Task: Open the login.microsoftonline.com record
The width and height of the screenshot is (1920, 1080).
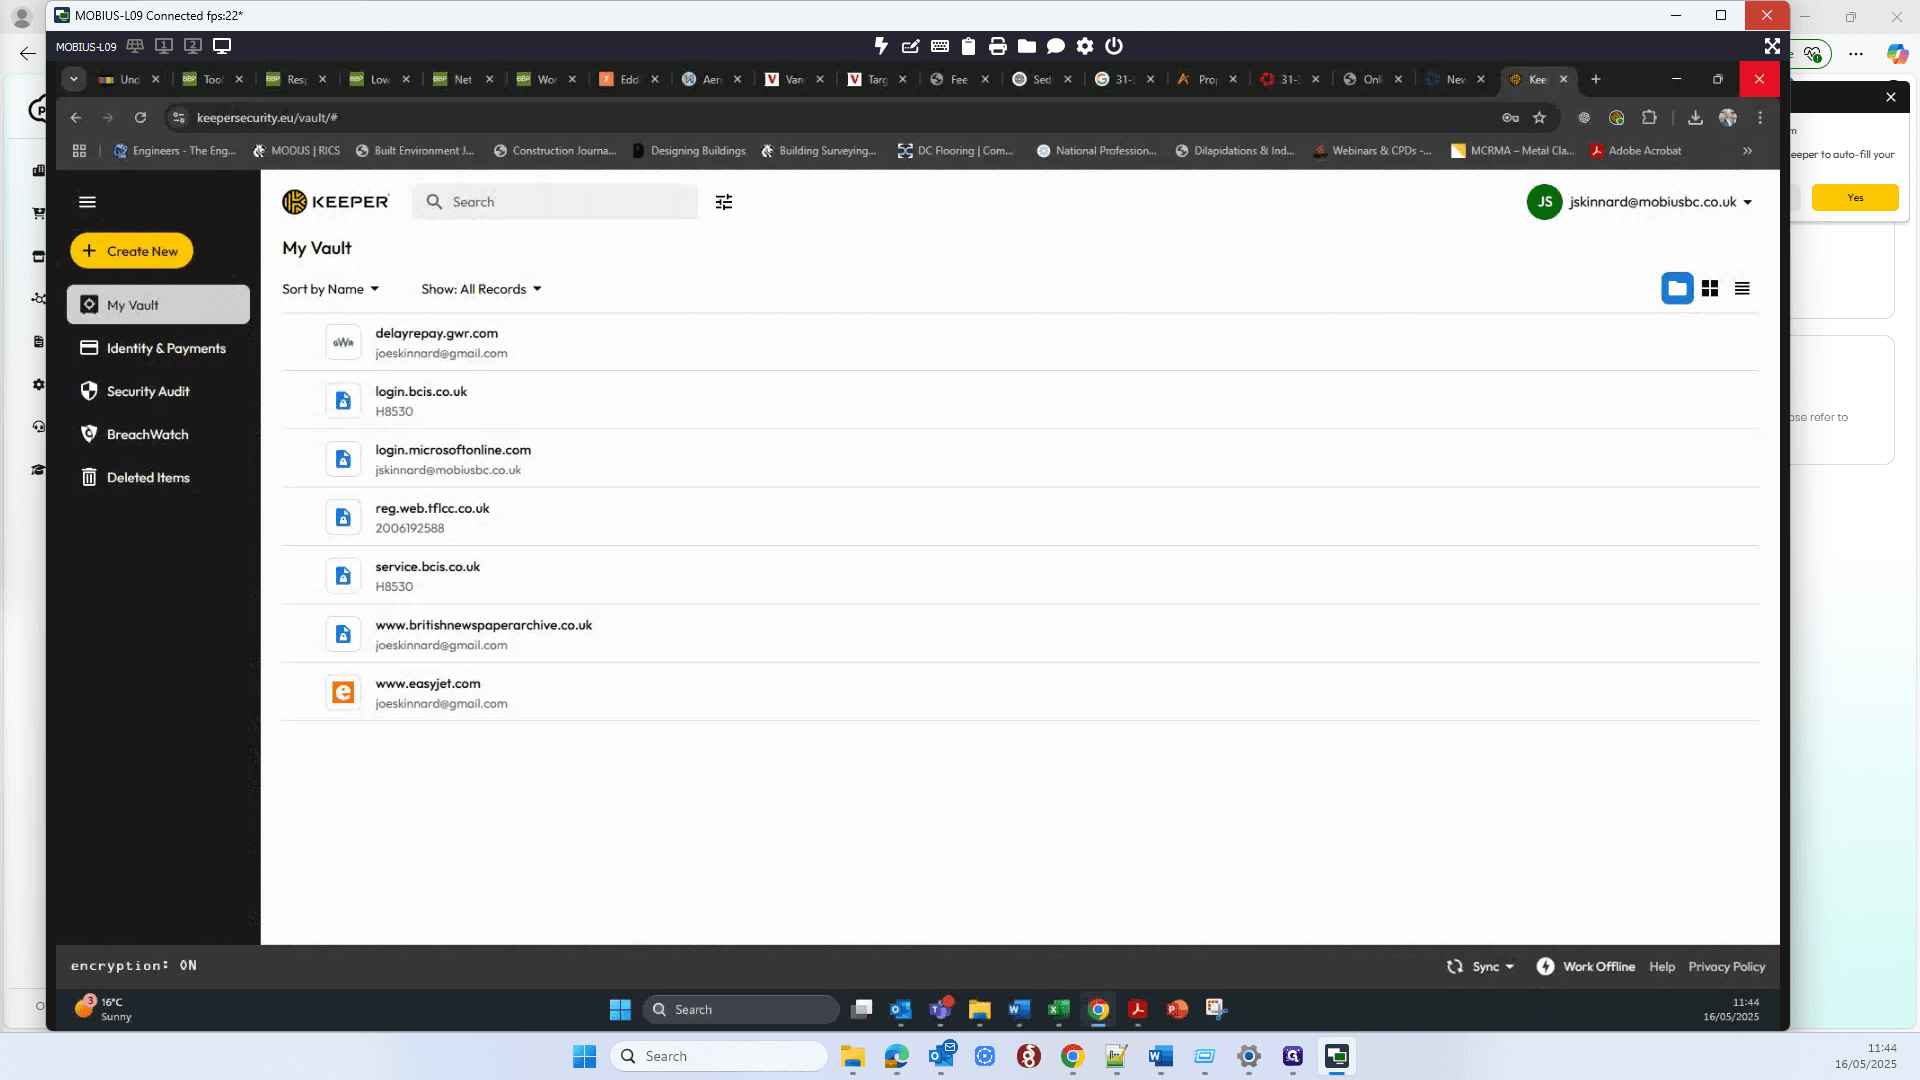Action: click(x=1020, y=459)
